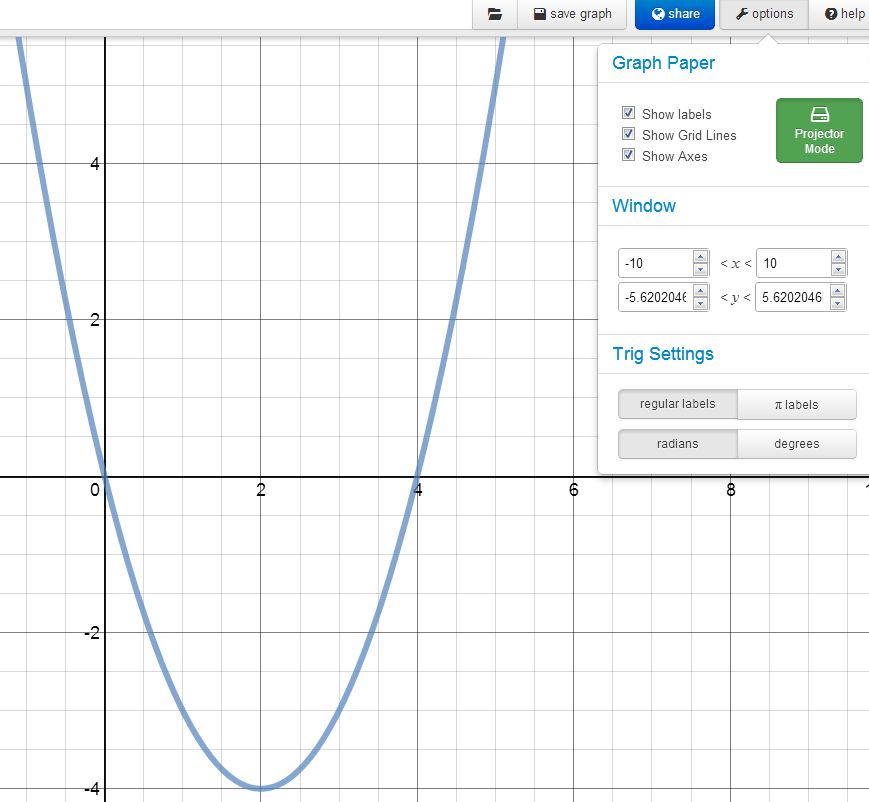Uncheck the Show Axes checkbox
Screen dimensions: 869x802
(628, 155)
